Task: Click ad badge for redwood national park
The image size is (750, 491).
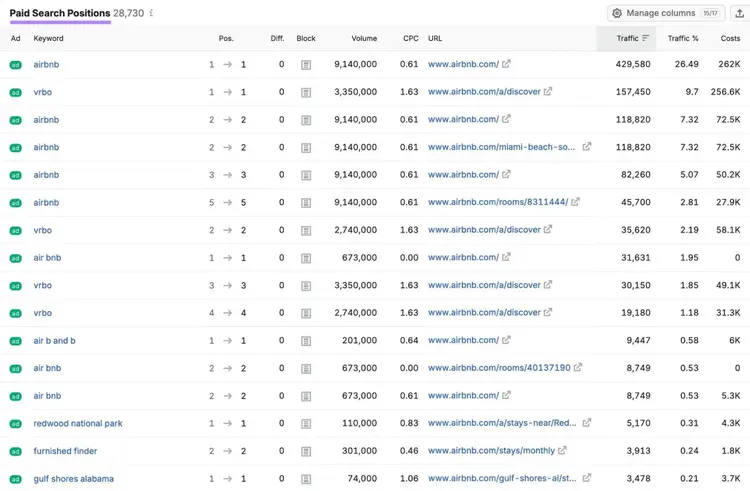Action: (x=15, y=424)
